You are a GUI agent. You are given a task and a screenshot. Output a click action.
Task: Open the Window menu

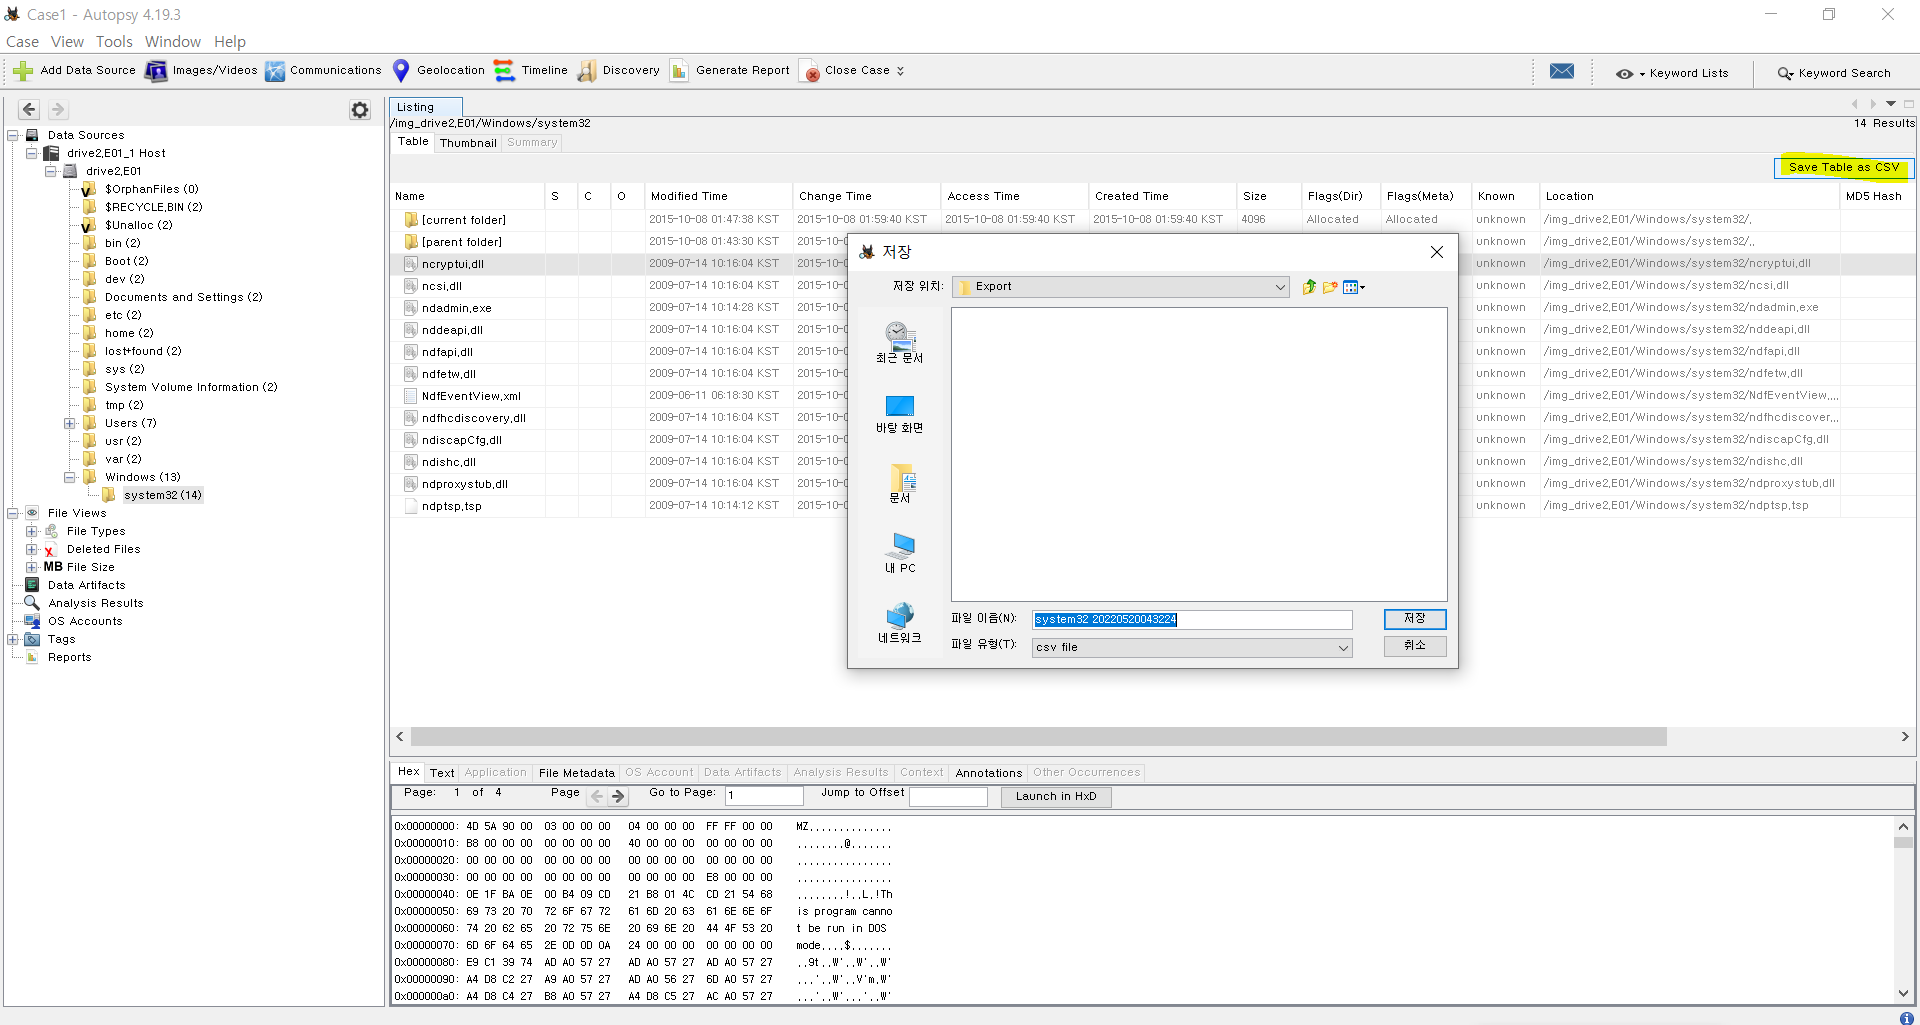coord(173,42)
